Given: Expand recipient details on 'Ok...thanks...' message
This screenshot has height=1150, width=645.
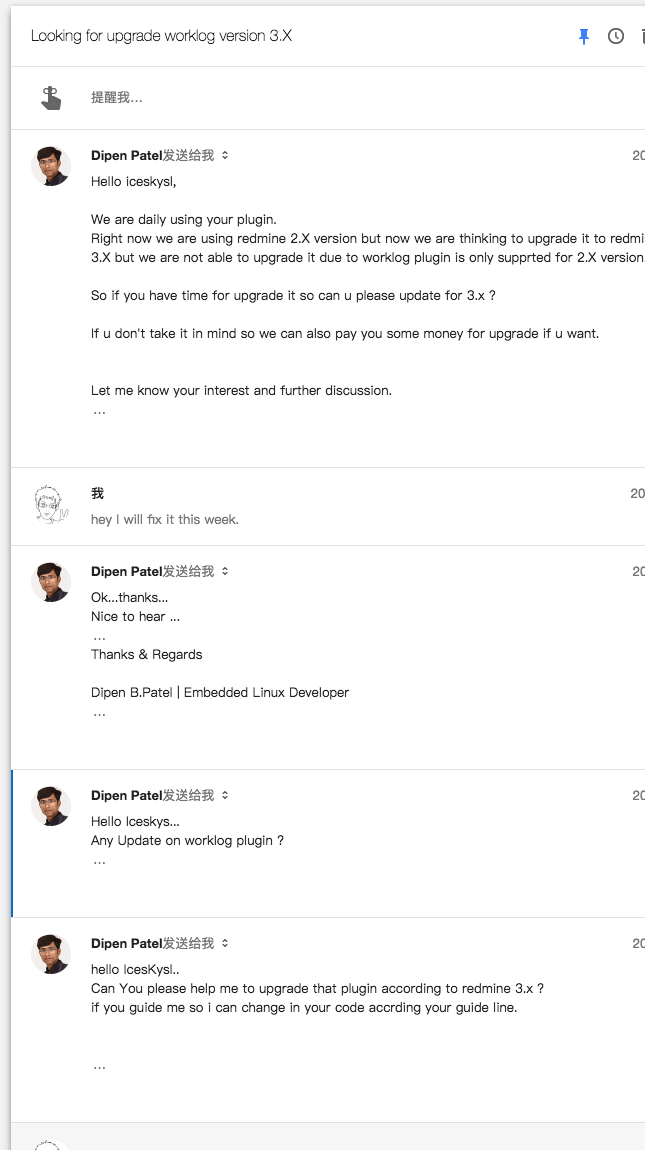Looking at the screenshot, I should click(x=225, y=571).
